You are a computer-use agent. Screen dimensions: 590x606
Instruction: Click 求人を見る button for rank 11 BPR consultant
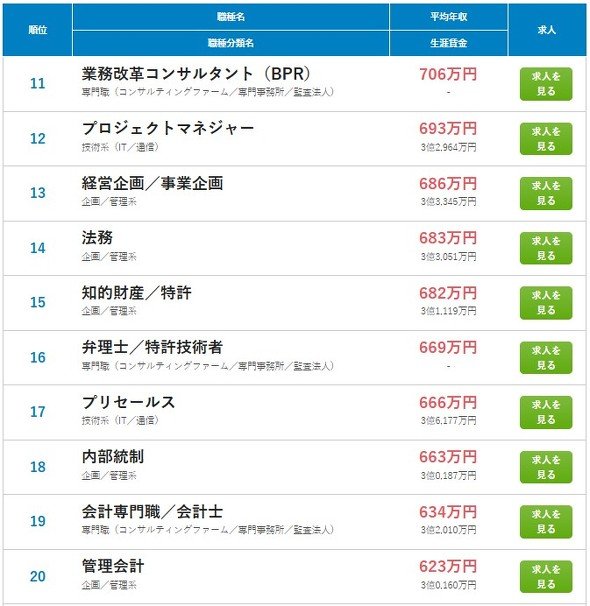click(x=546, y=84)
